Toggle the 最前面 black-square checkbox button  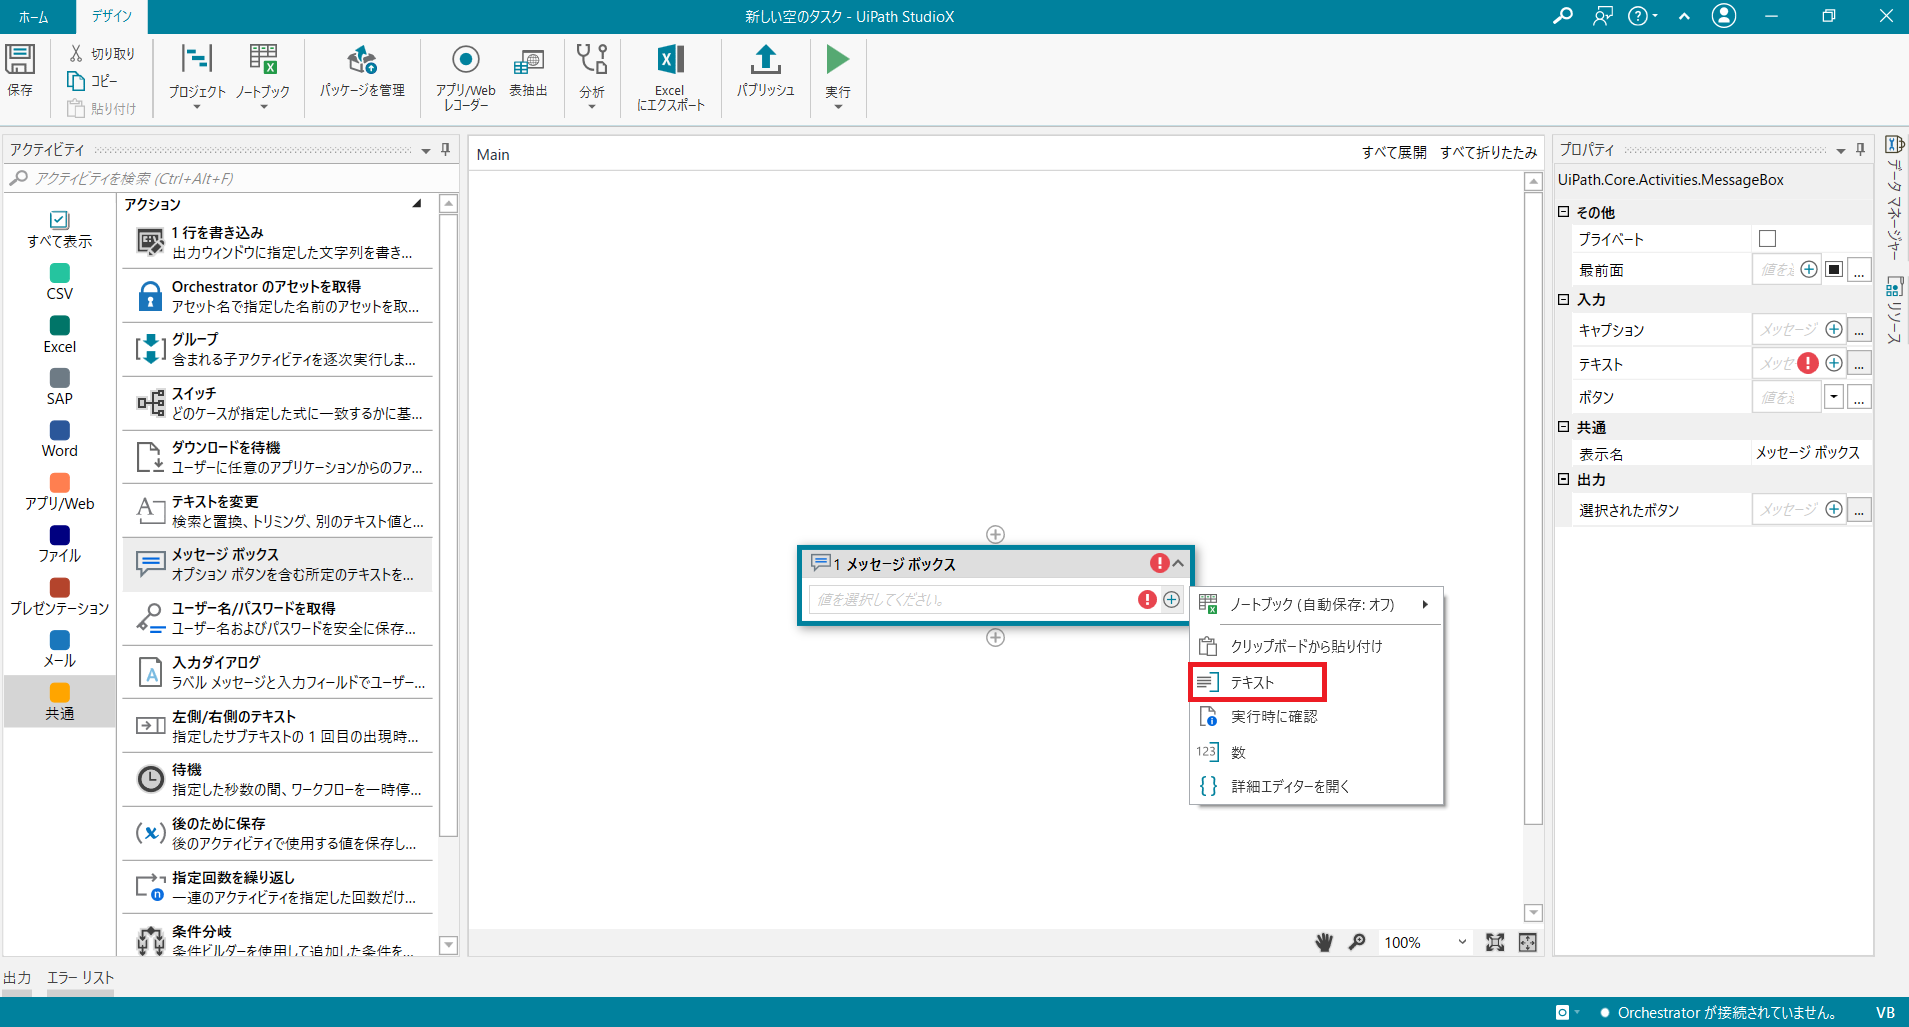[1834, 269]
